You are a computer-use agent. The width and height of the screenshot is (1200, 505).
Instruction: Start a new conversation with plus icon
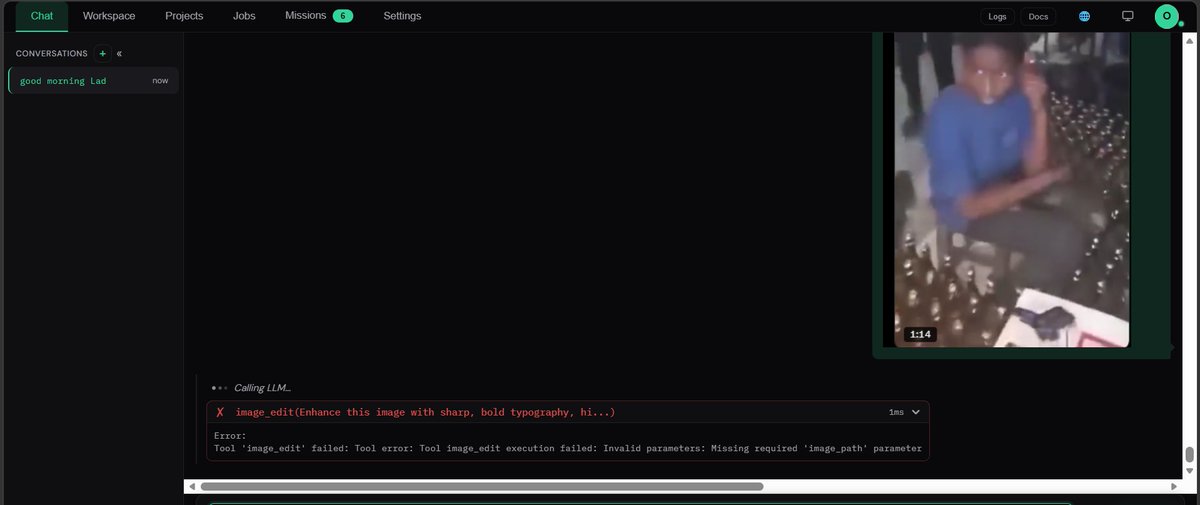pyautogui.click(x=102, y=53)
